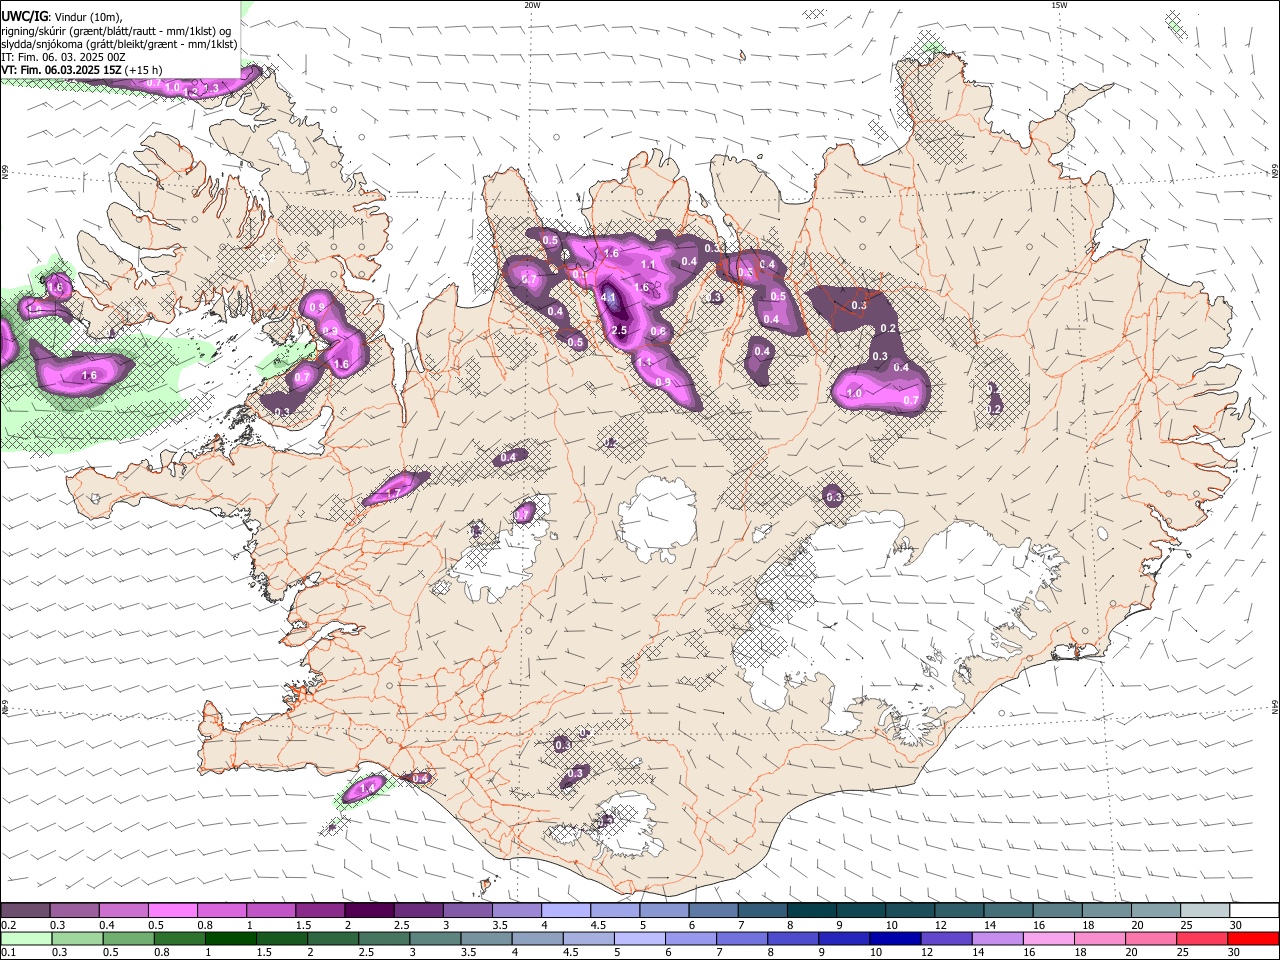Click the lavender 4 swatch in upper legend
1280x960 pixels.
pos(566,911)
